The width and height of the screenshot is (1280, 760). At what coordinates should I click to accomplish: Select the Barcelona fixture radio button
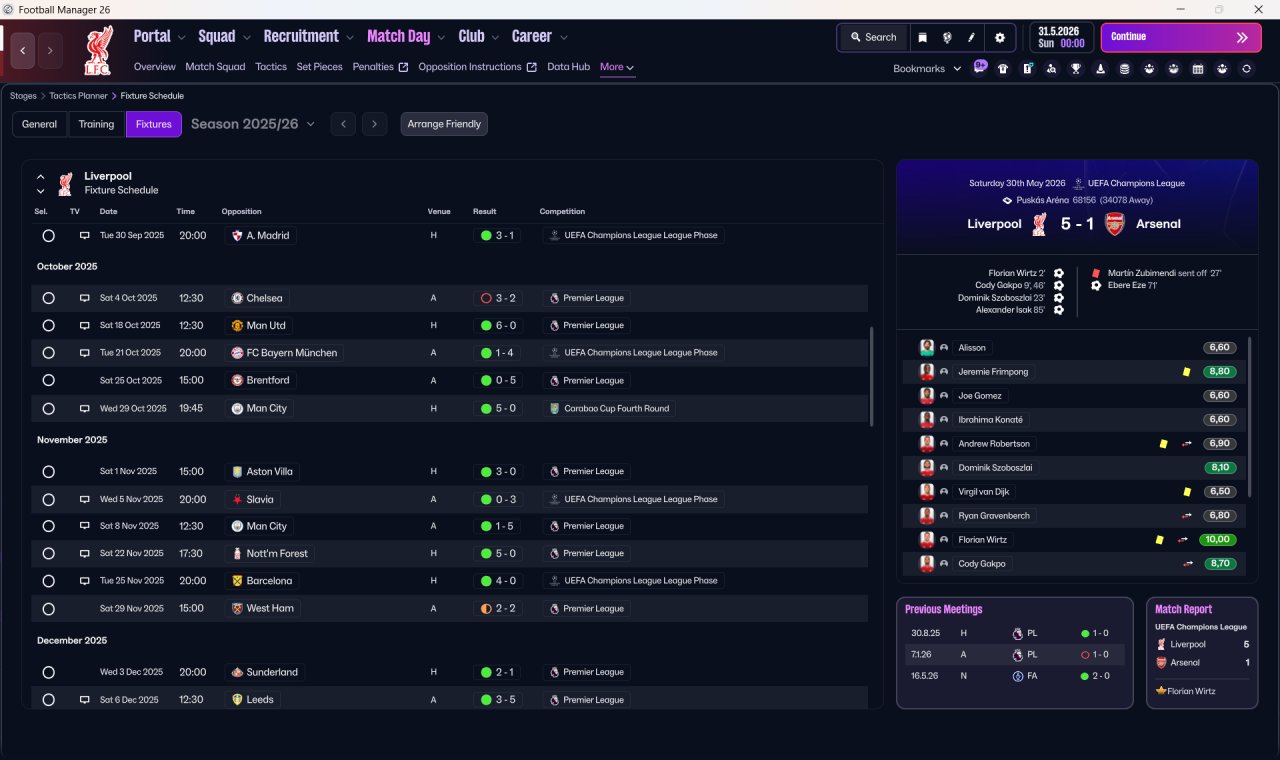(48, 581)
